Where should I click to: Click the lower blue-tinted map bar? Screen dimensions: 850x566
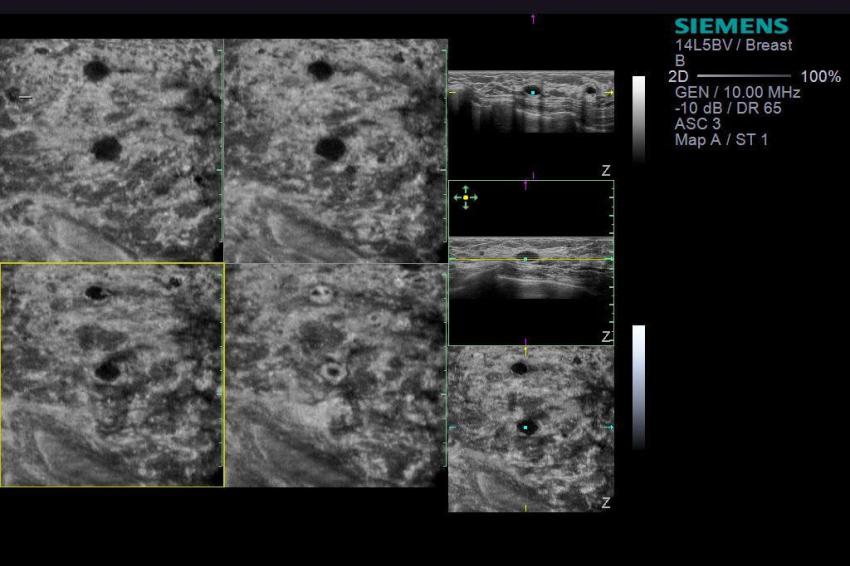point(639,387)
